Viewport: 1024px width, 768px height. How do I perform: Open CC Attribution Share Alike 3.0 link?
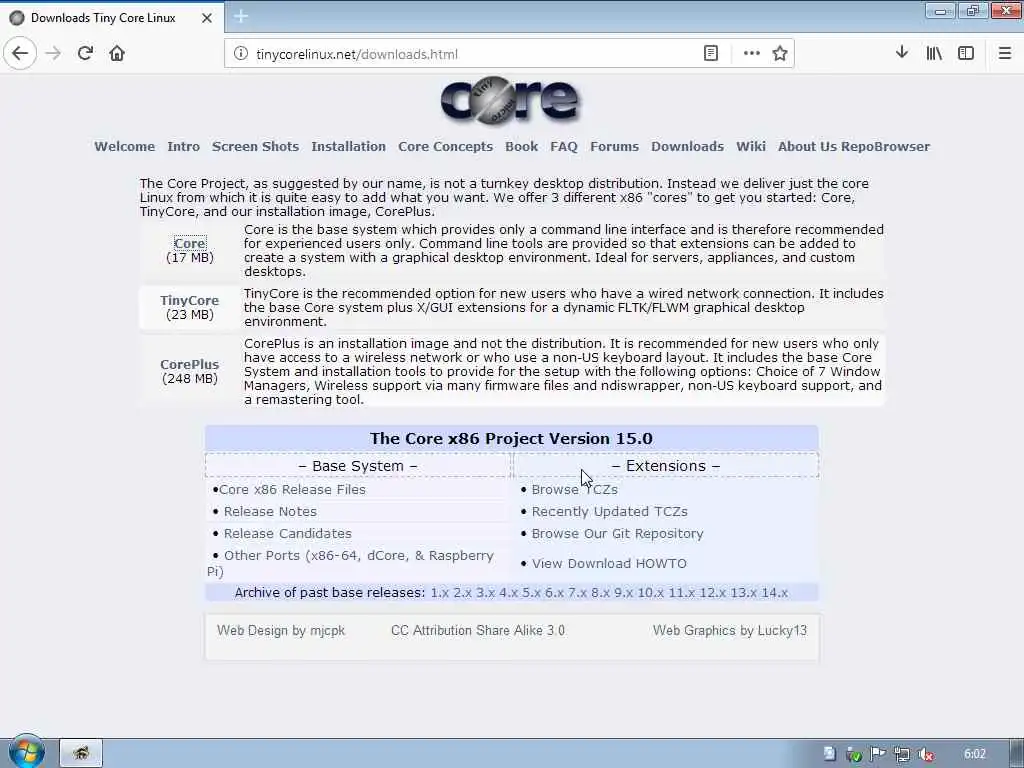478,630
